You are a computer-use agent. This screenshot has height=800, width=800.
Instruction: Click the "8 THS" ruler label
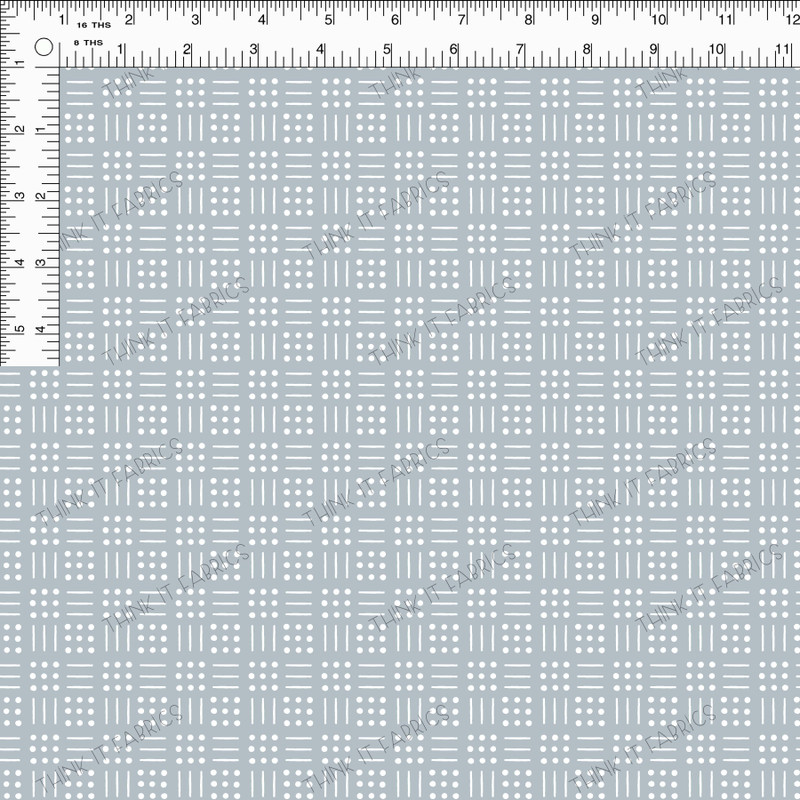88,43
